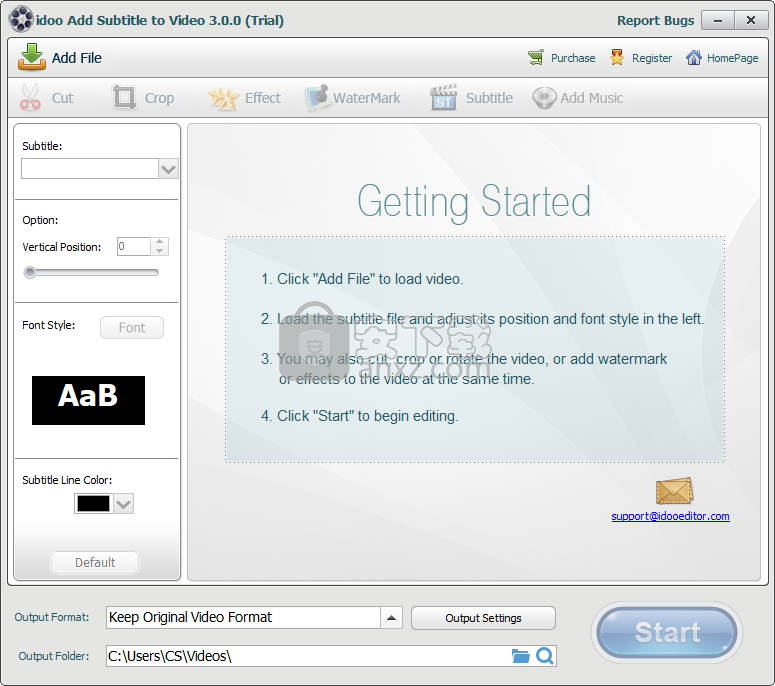
Task: Close the idoo Add Subtitle window
Action: coord(750,20)
